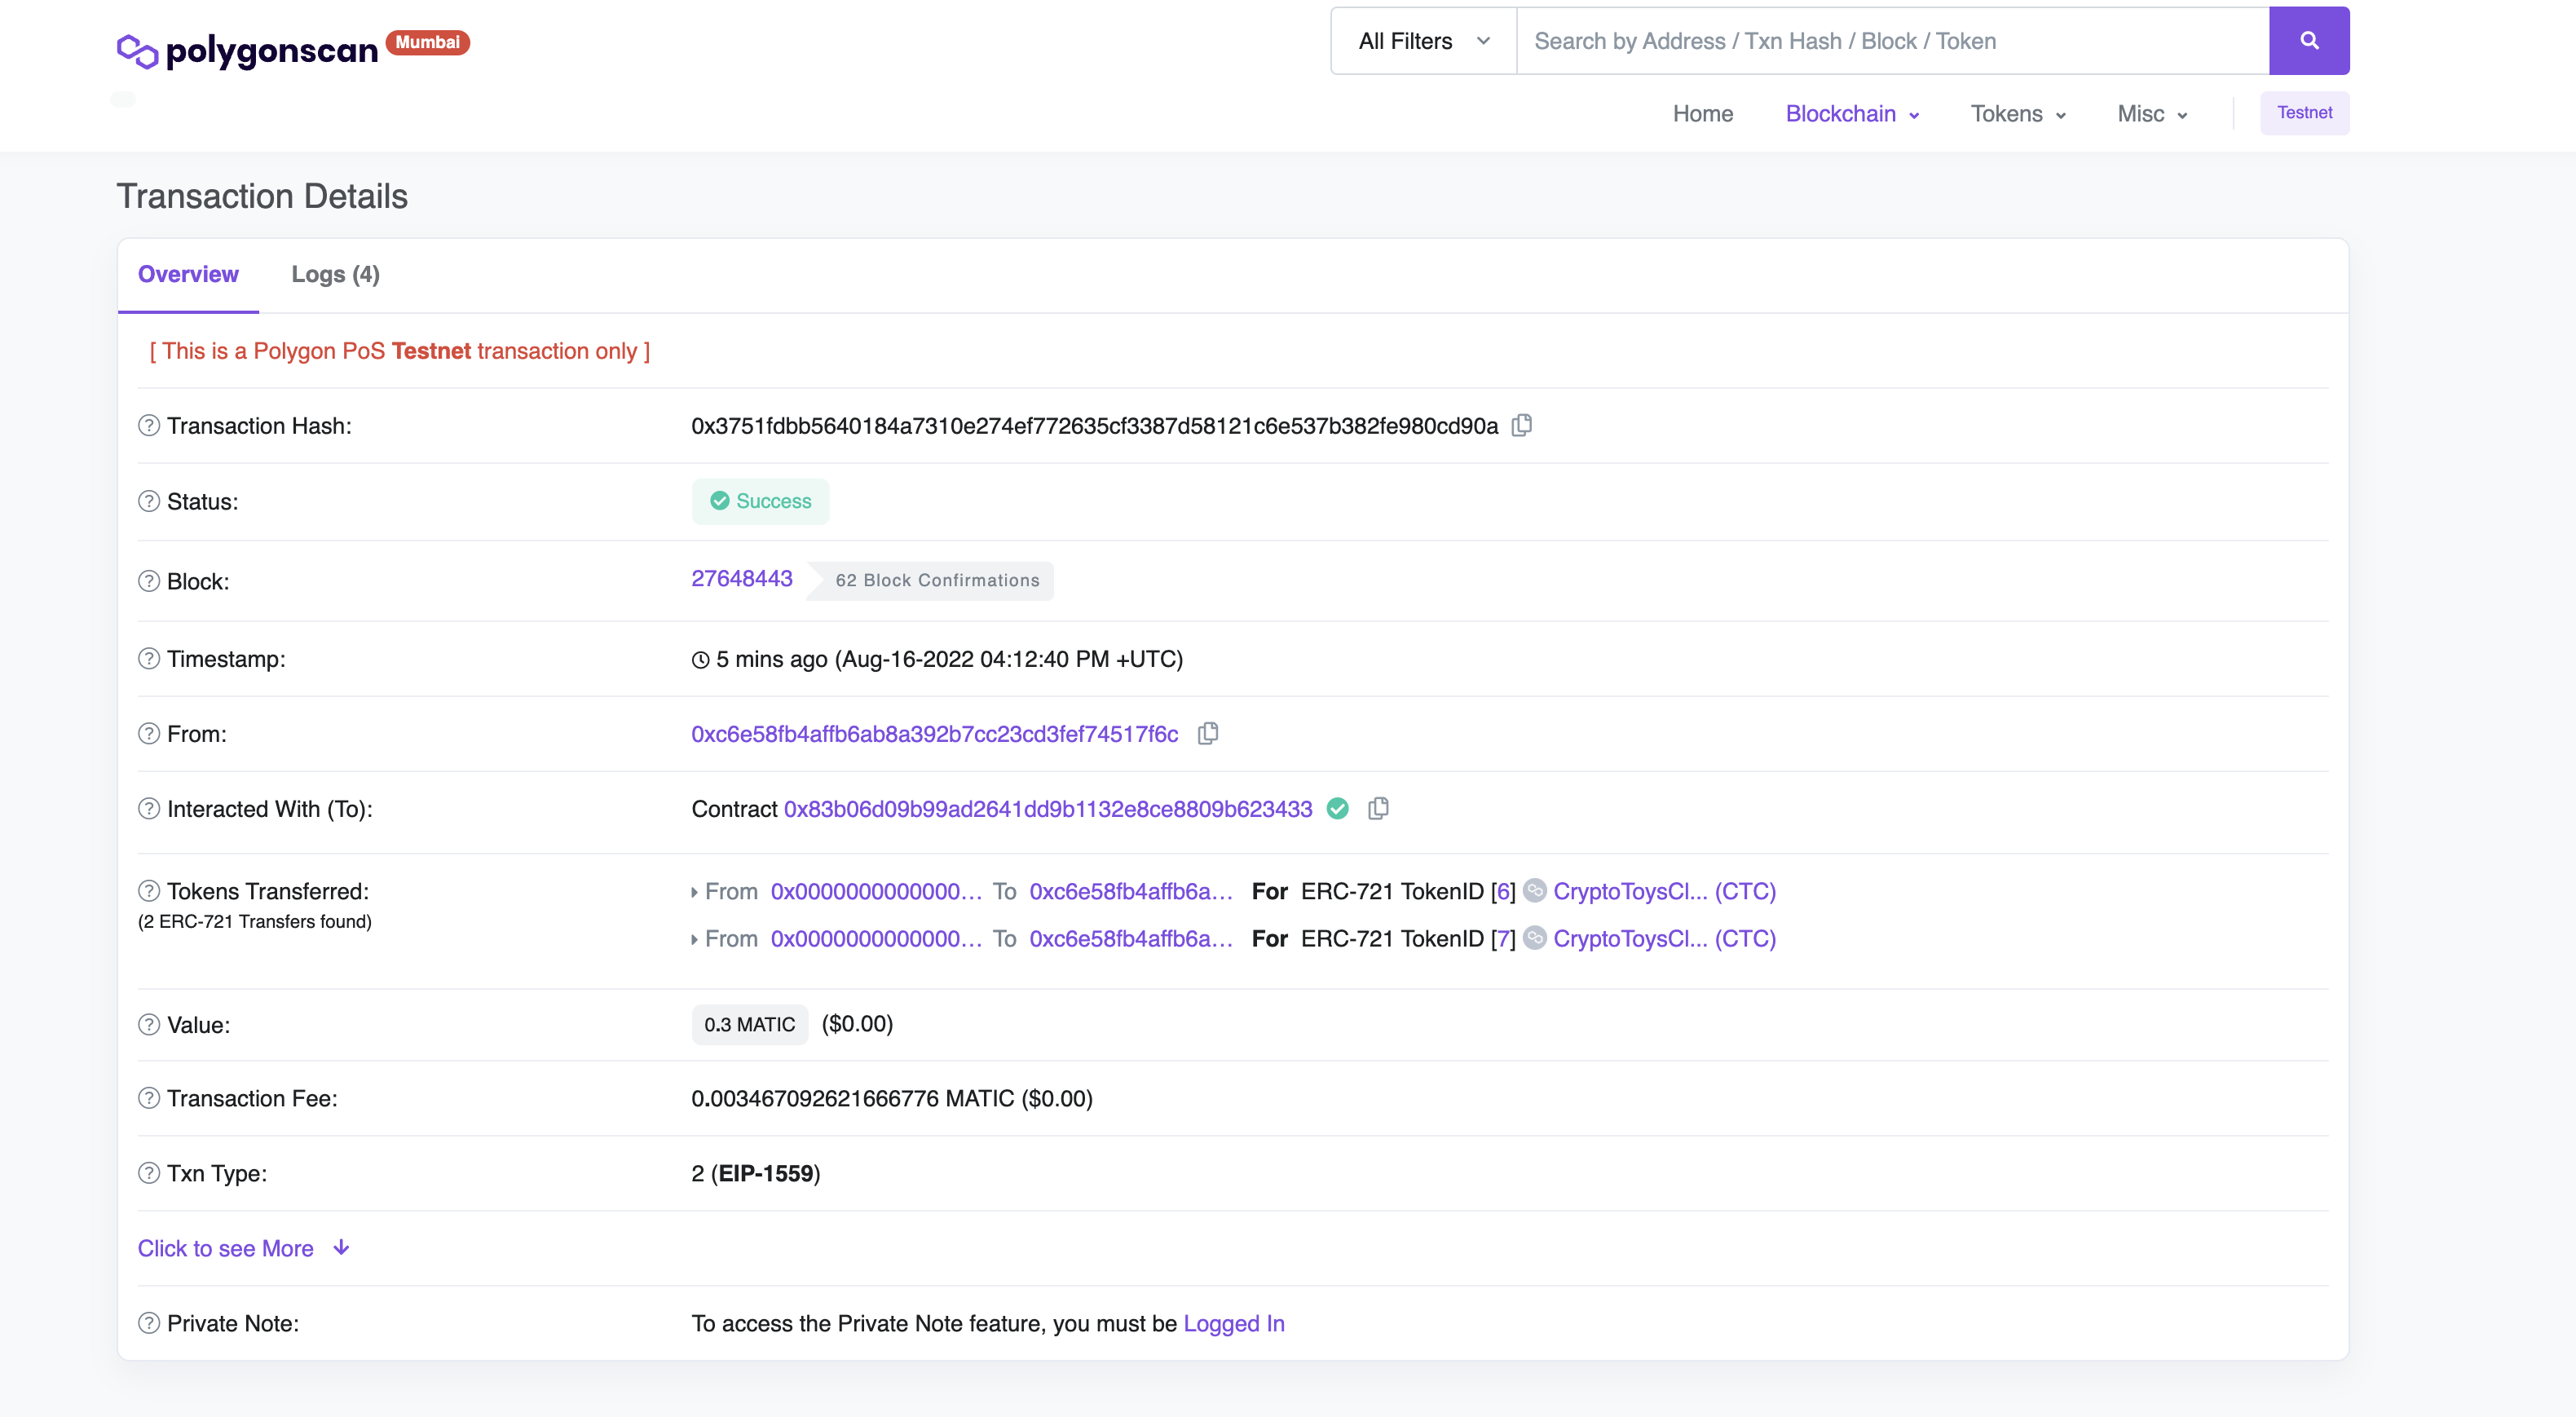Expand the Blockchain menu
This screenshot has height=1417, width=2576.
(x=1852, y=114)
